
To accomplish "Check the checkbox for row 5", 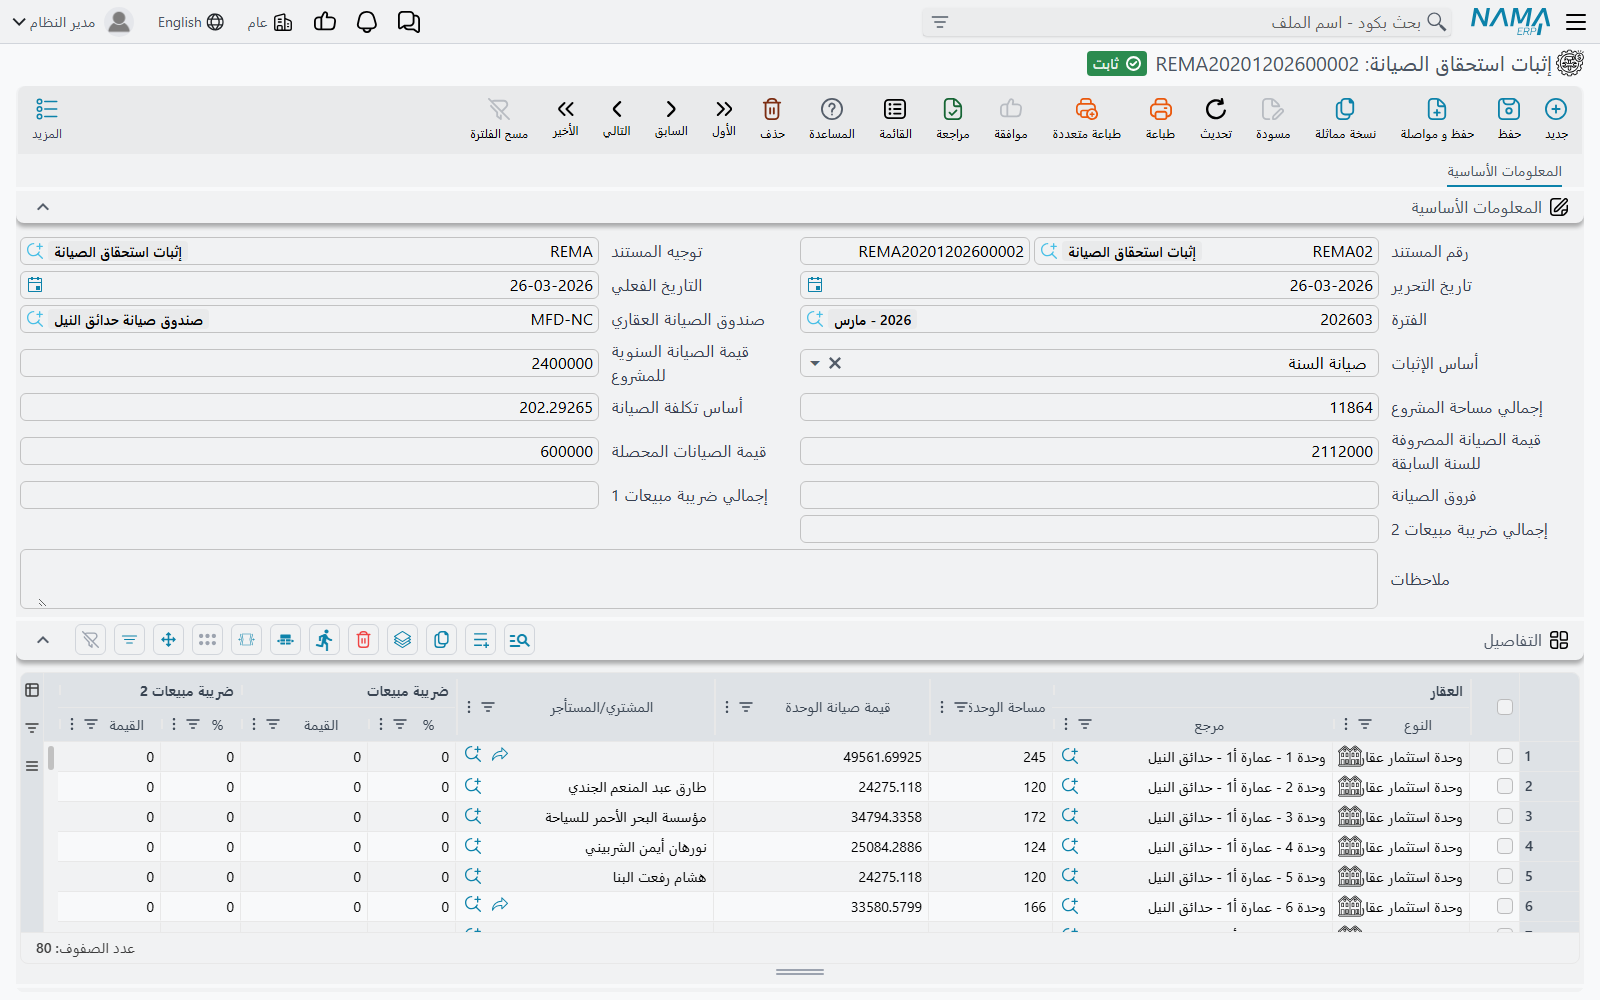I will coord(1505,876).
